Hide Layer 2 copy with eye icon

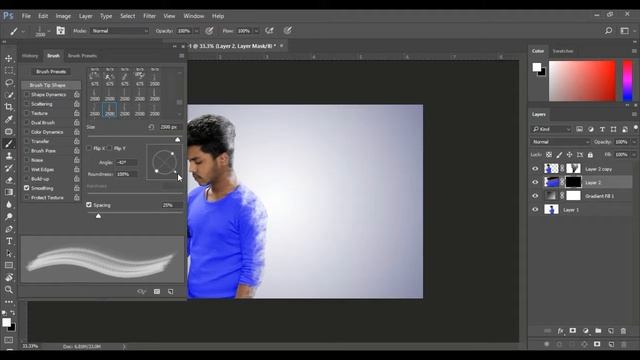pos(535,169)
